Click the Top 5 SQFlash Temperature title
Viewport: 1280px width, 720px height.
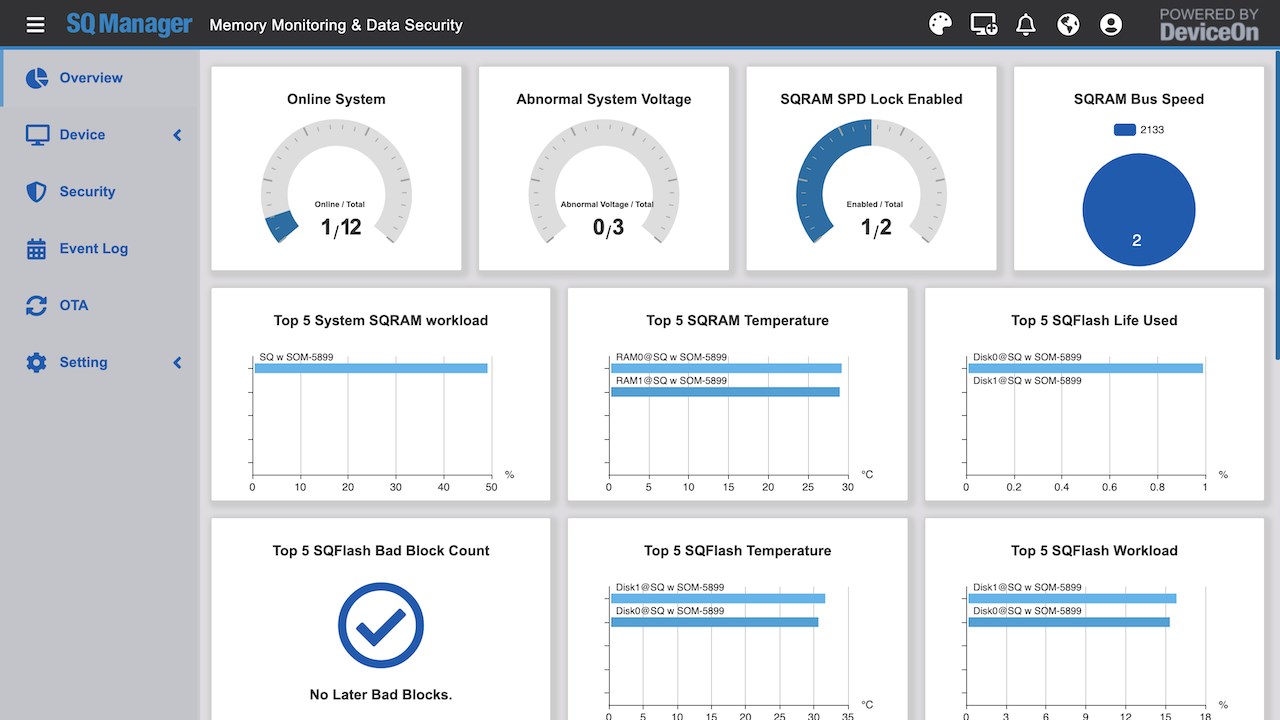coord(737,550)
